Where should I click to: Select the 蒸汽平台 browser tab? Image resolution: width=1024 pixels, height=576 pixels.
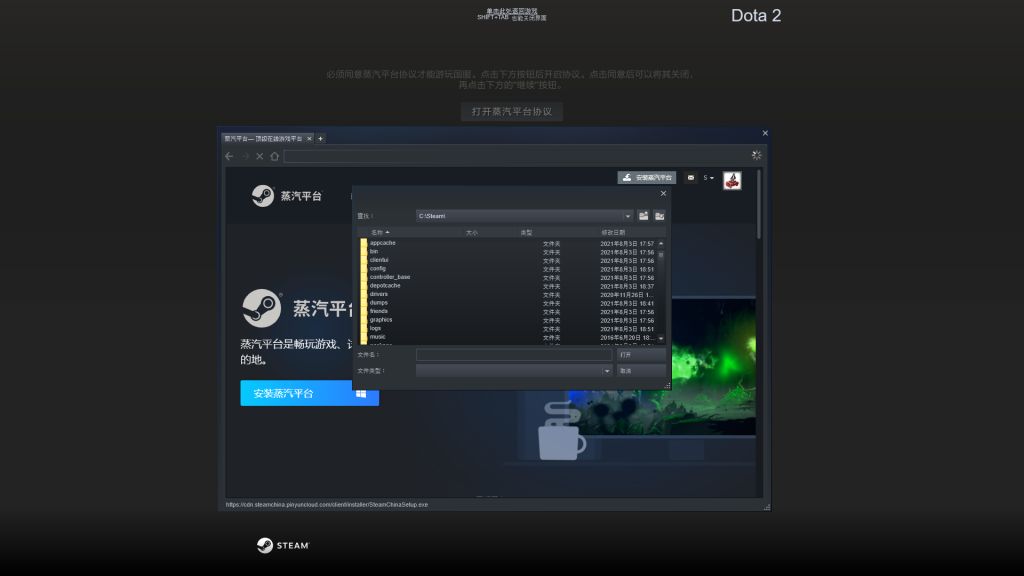pos(262,140)
